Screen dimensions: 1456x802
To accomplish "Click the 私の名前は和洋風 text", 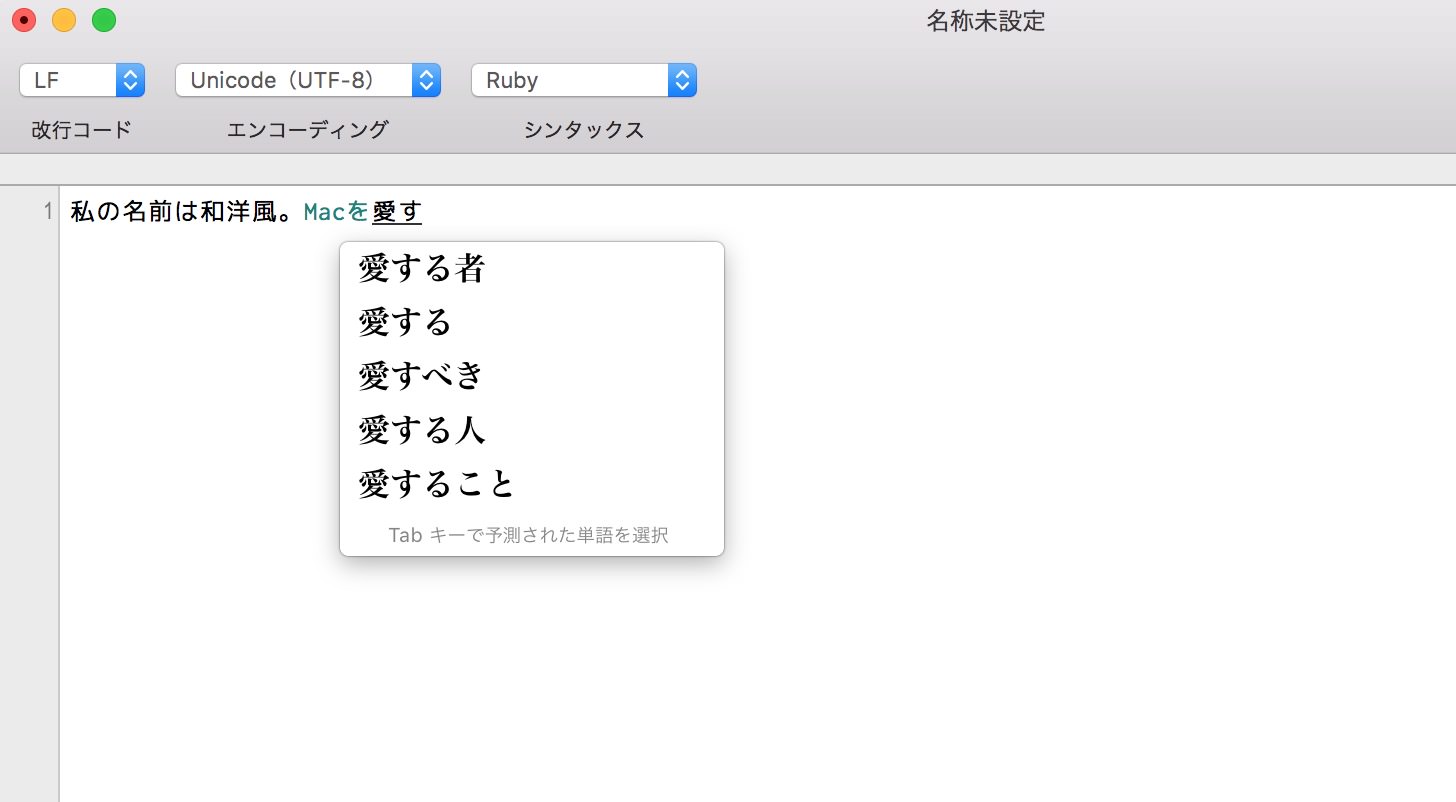I will [x=173, y=212].
